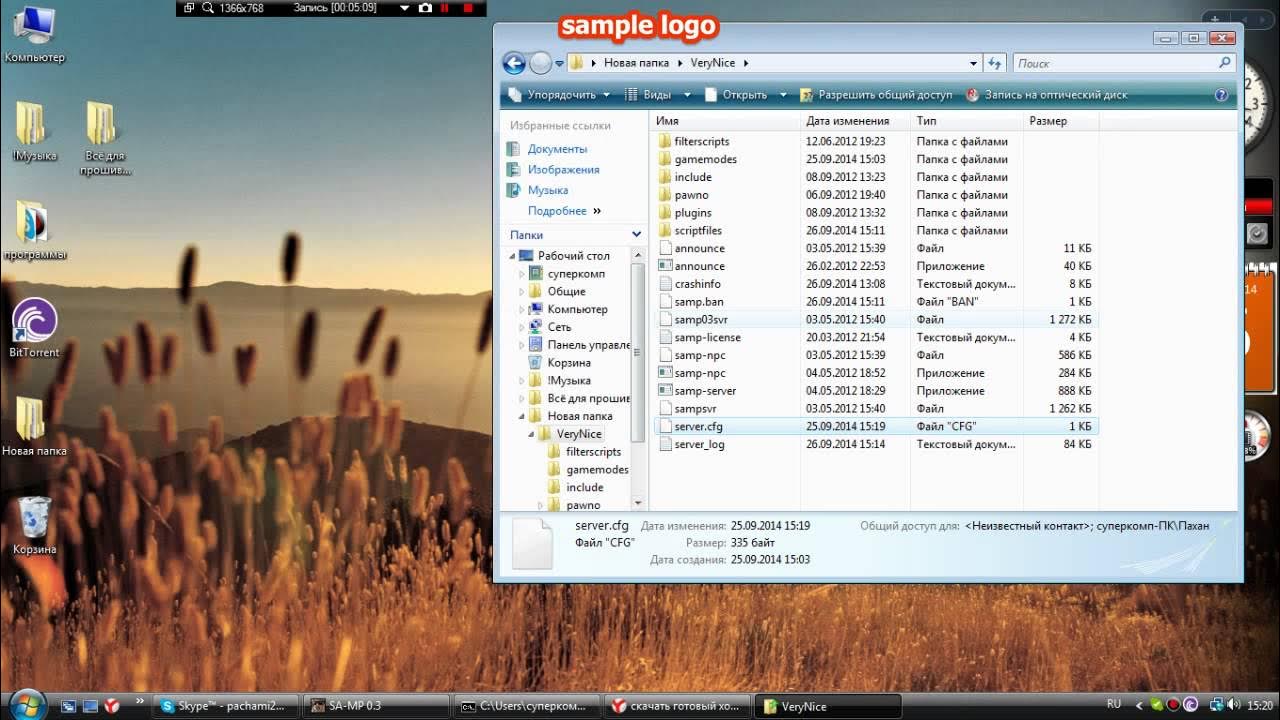
Task: Switch to Skype taskbar window
Action: (226, 706)
